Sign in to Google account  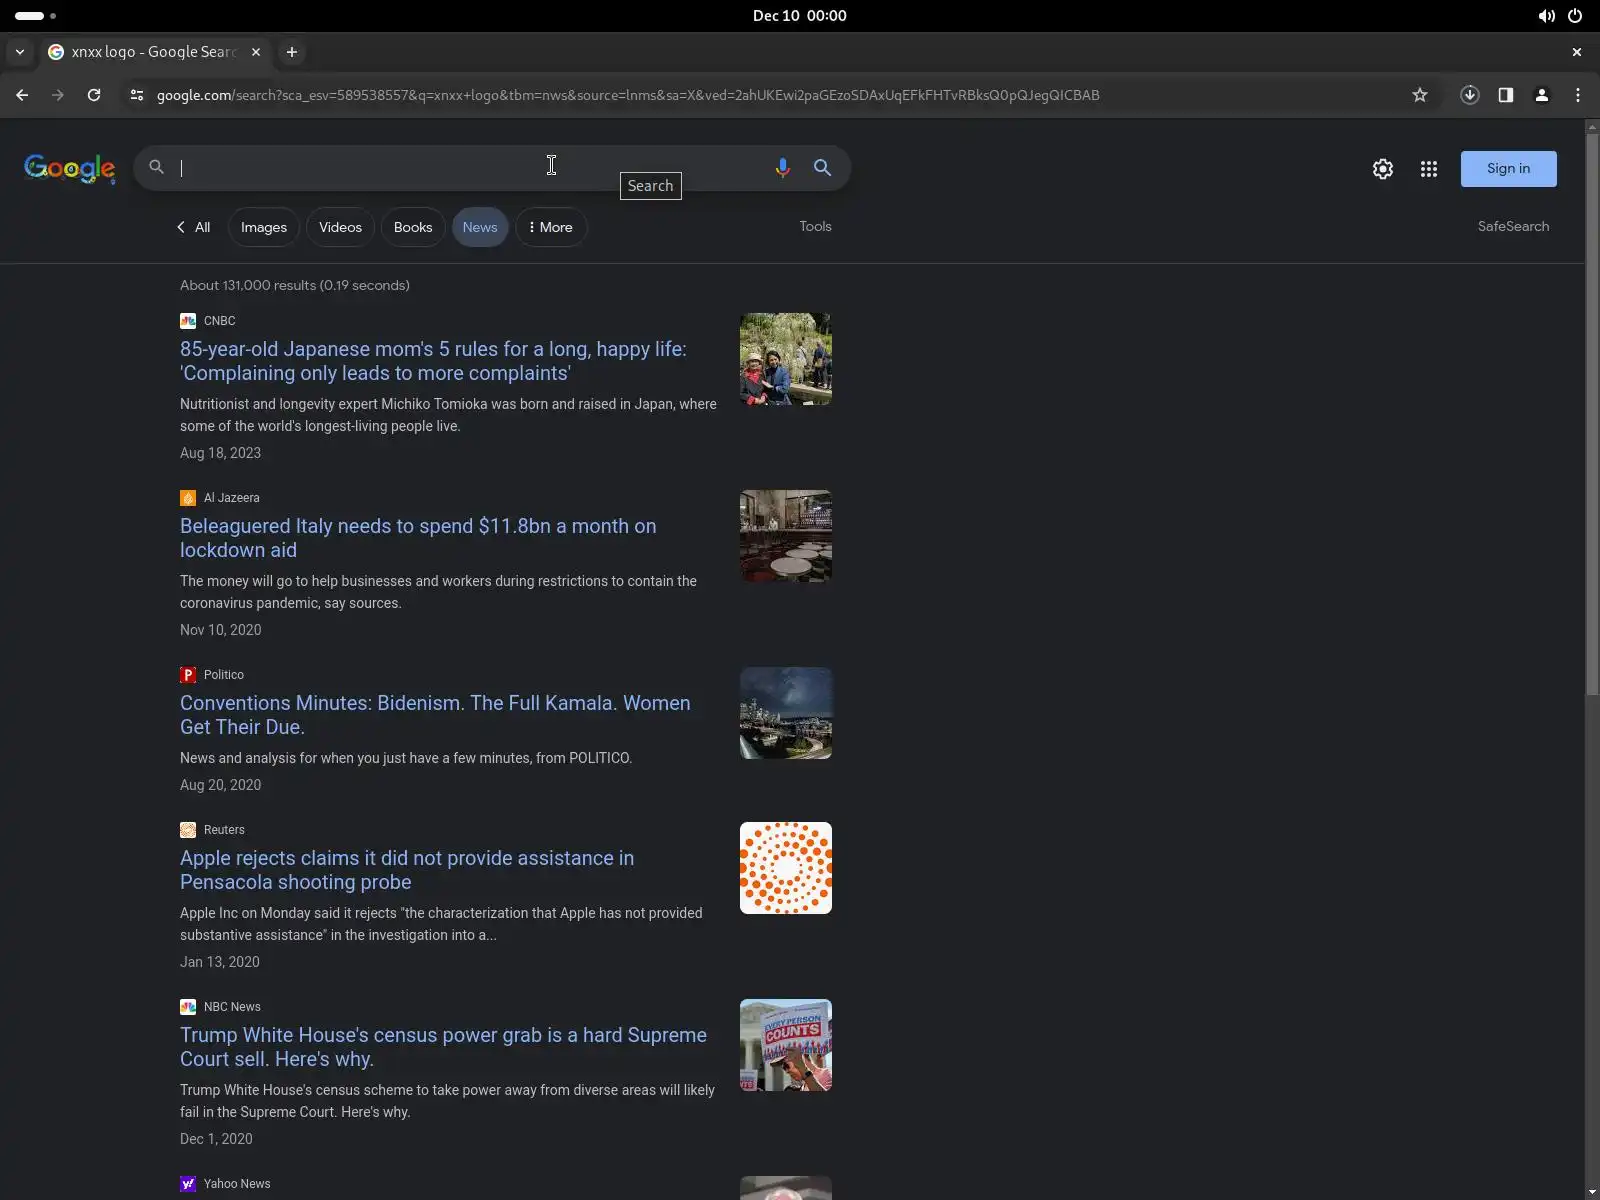pos(1508,169)
